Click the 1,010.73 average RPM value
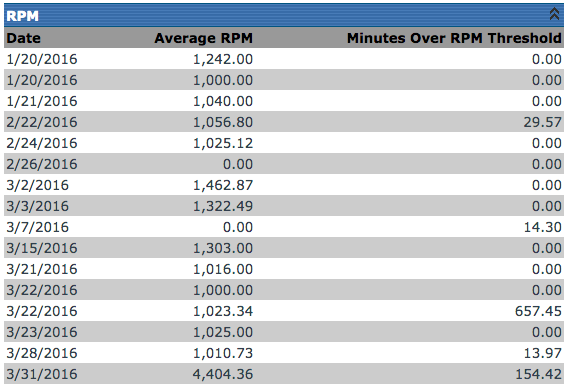The width and height of the screenshot is (566, 390). click(223, 353)
